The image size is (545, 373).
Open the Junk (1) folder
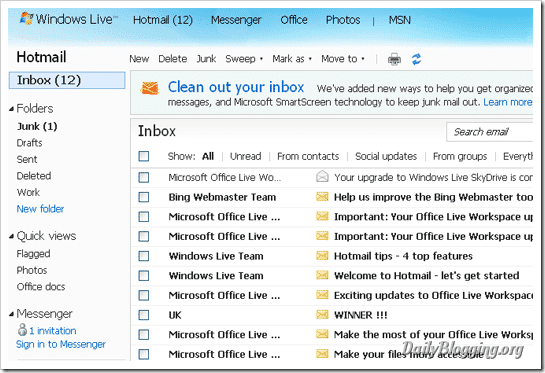(x=37, y=126)
